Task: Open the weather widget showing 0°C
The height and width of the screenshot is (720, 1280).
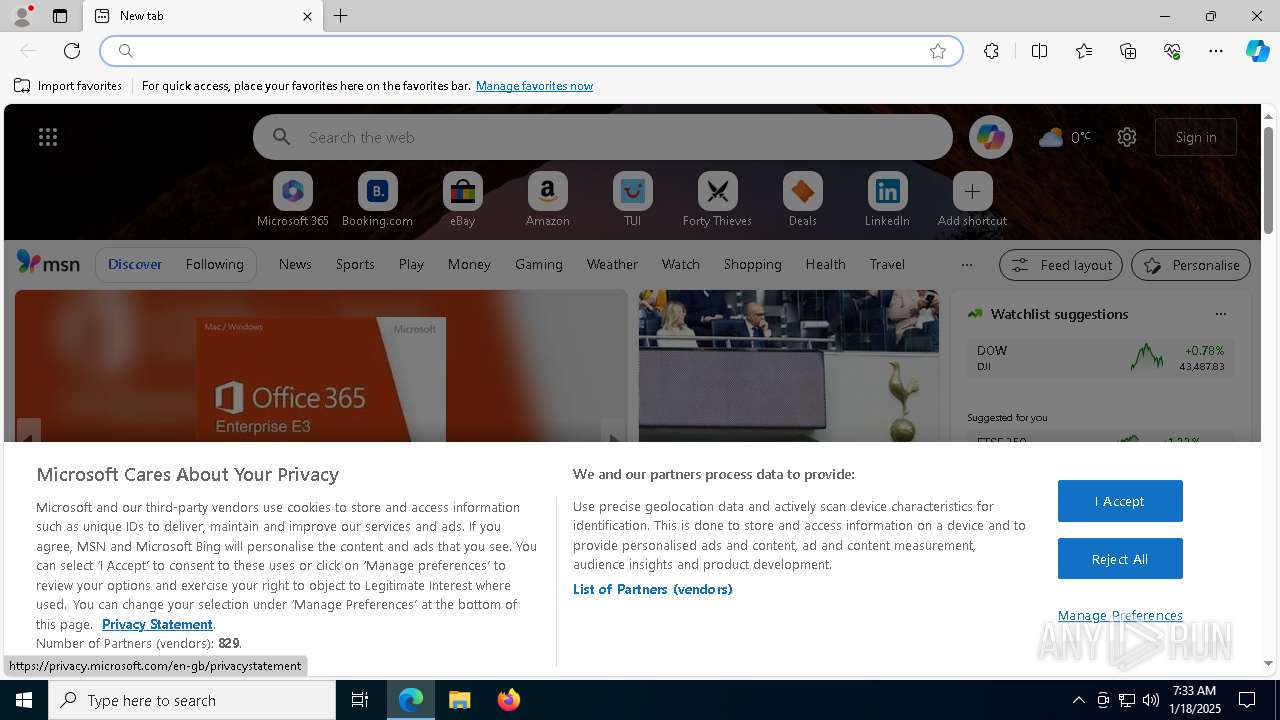Action: (x=1065, y=137)
